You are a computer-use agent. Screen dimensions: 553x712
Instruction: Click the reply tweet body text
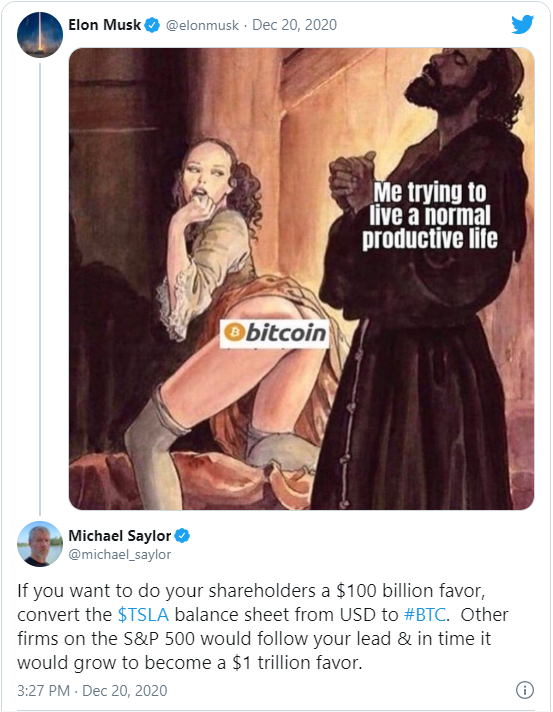tap(262, 627)
